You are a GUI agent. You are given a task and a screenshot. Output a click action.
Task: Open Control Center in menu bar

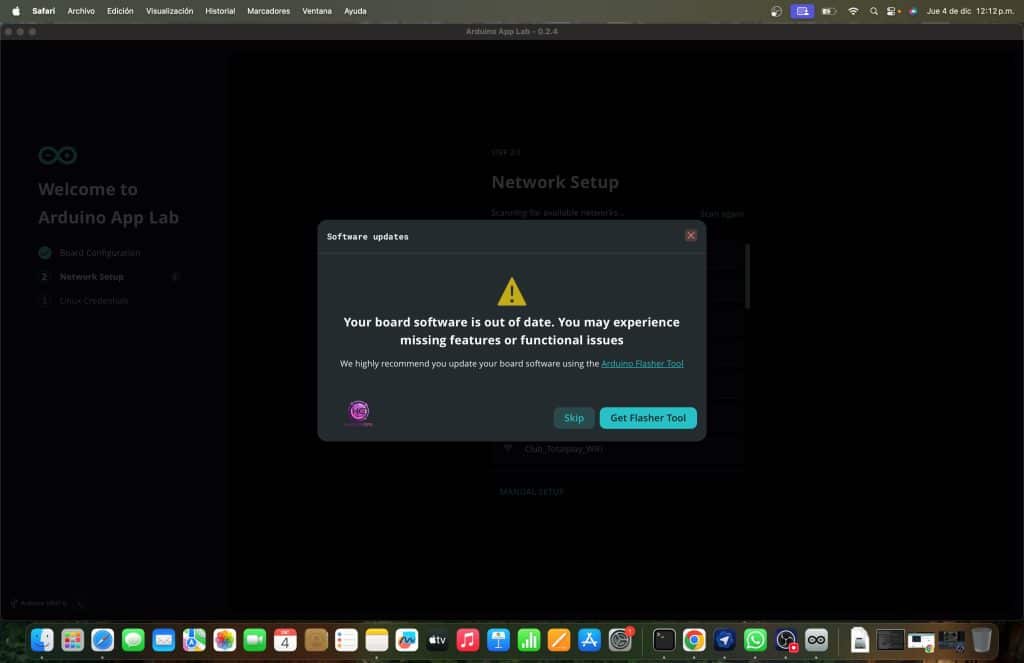pyautogui.click(x=893, y=11)
